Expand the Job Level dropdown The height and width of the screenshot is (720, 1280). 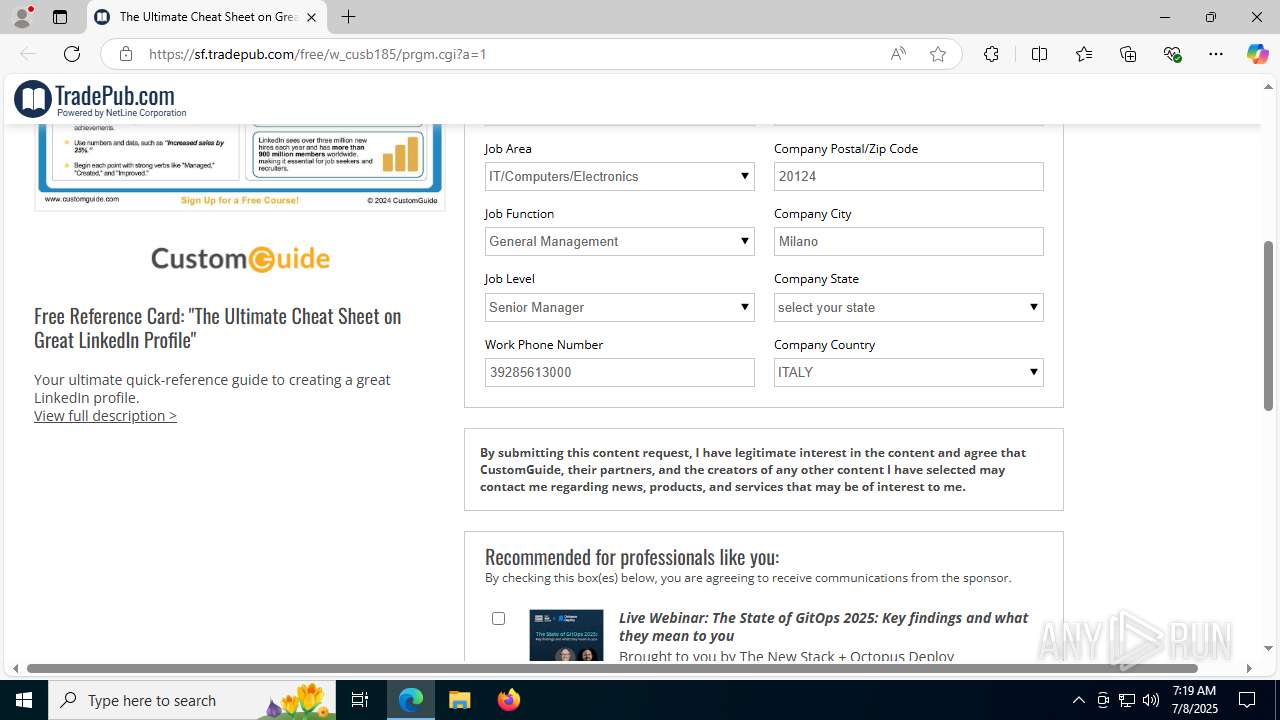619,307
